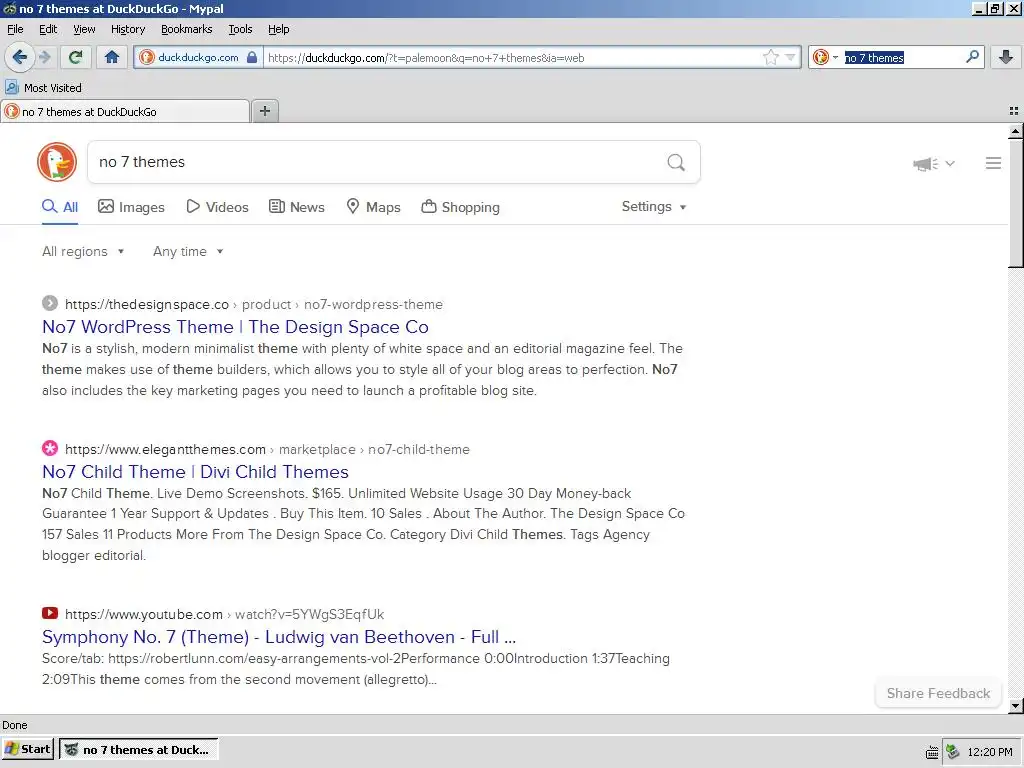This screenshot has height=768, width=1024.
Task: Open the search engine selector dropdown
Action: 825,57
